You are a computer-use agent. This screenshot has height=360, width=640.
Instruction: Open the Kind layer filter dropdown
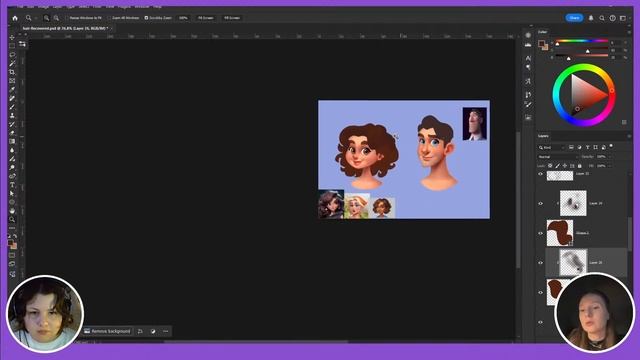point(551,147)
